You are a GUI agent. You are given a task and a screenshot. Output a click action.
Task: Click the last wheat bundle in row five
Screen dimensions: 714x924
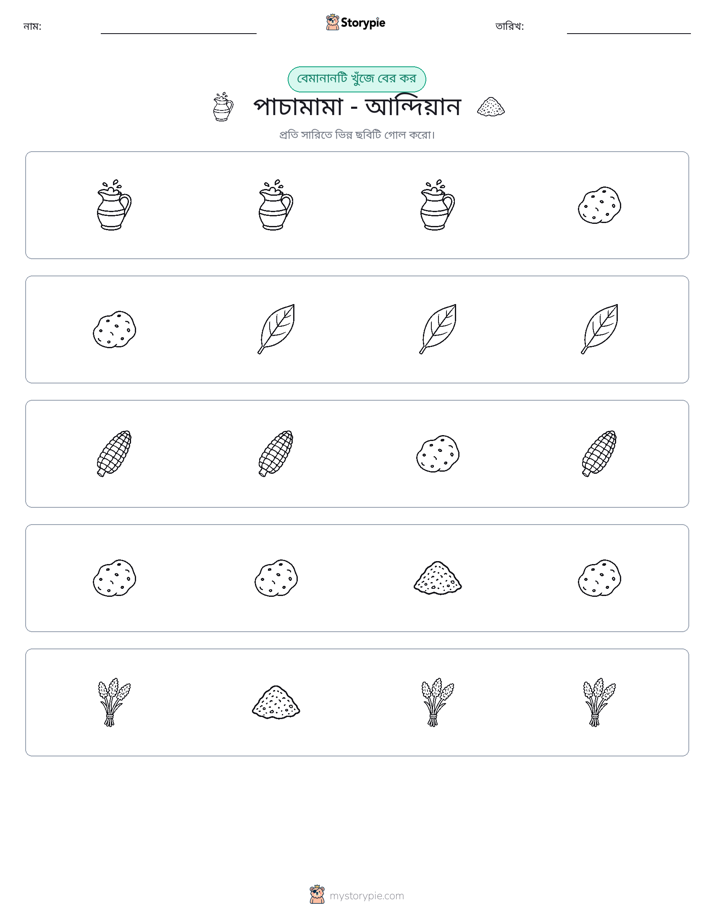click(x=599, y=702)
